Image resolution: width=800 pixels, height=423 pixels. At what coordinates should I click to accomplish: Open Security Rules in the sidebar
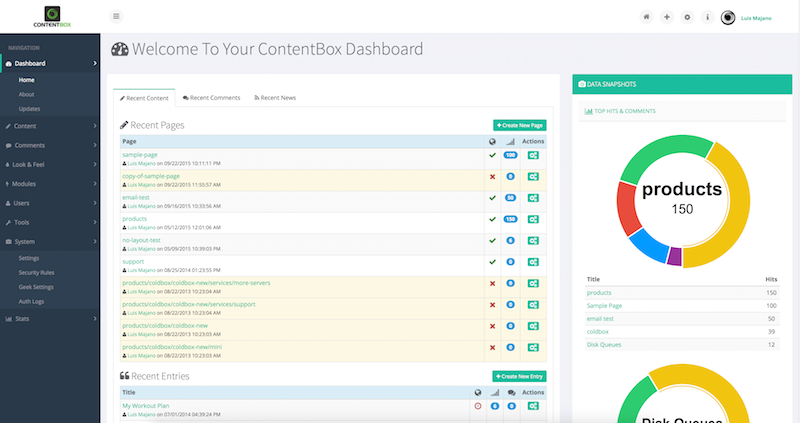pos(39,272)
